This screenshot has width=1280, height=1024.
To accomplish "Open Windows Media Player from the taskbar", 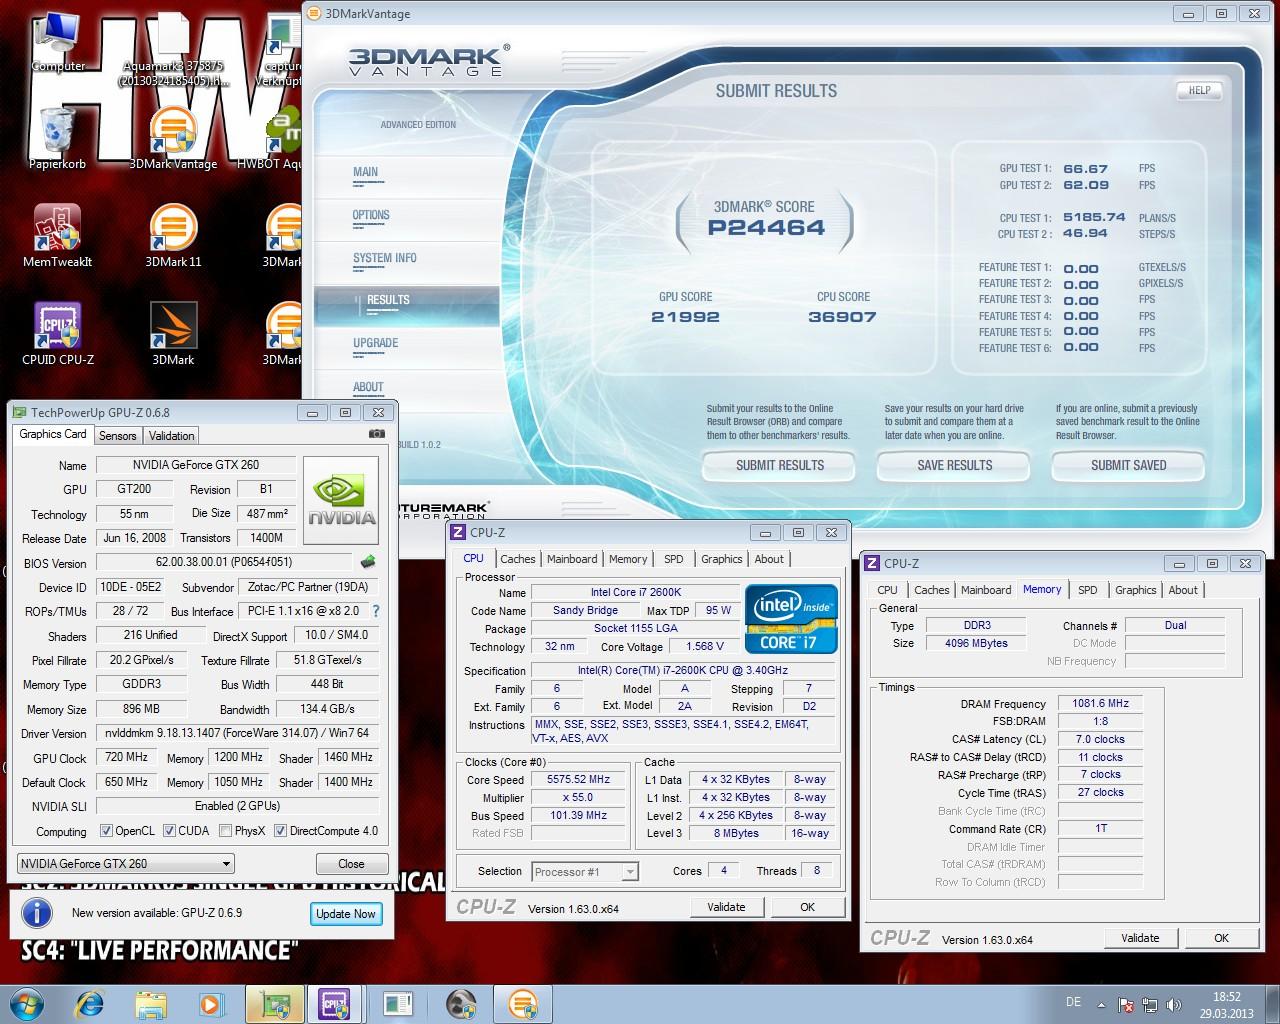I will [211, 1004].
